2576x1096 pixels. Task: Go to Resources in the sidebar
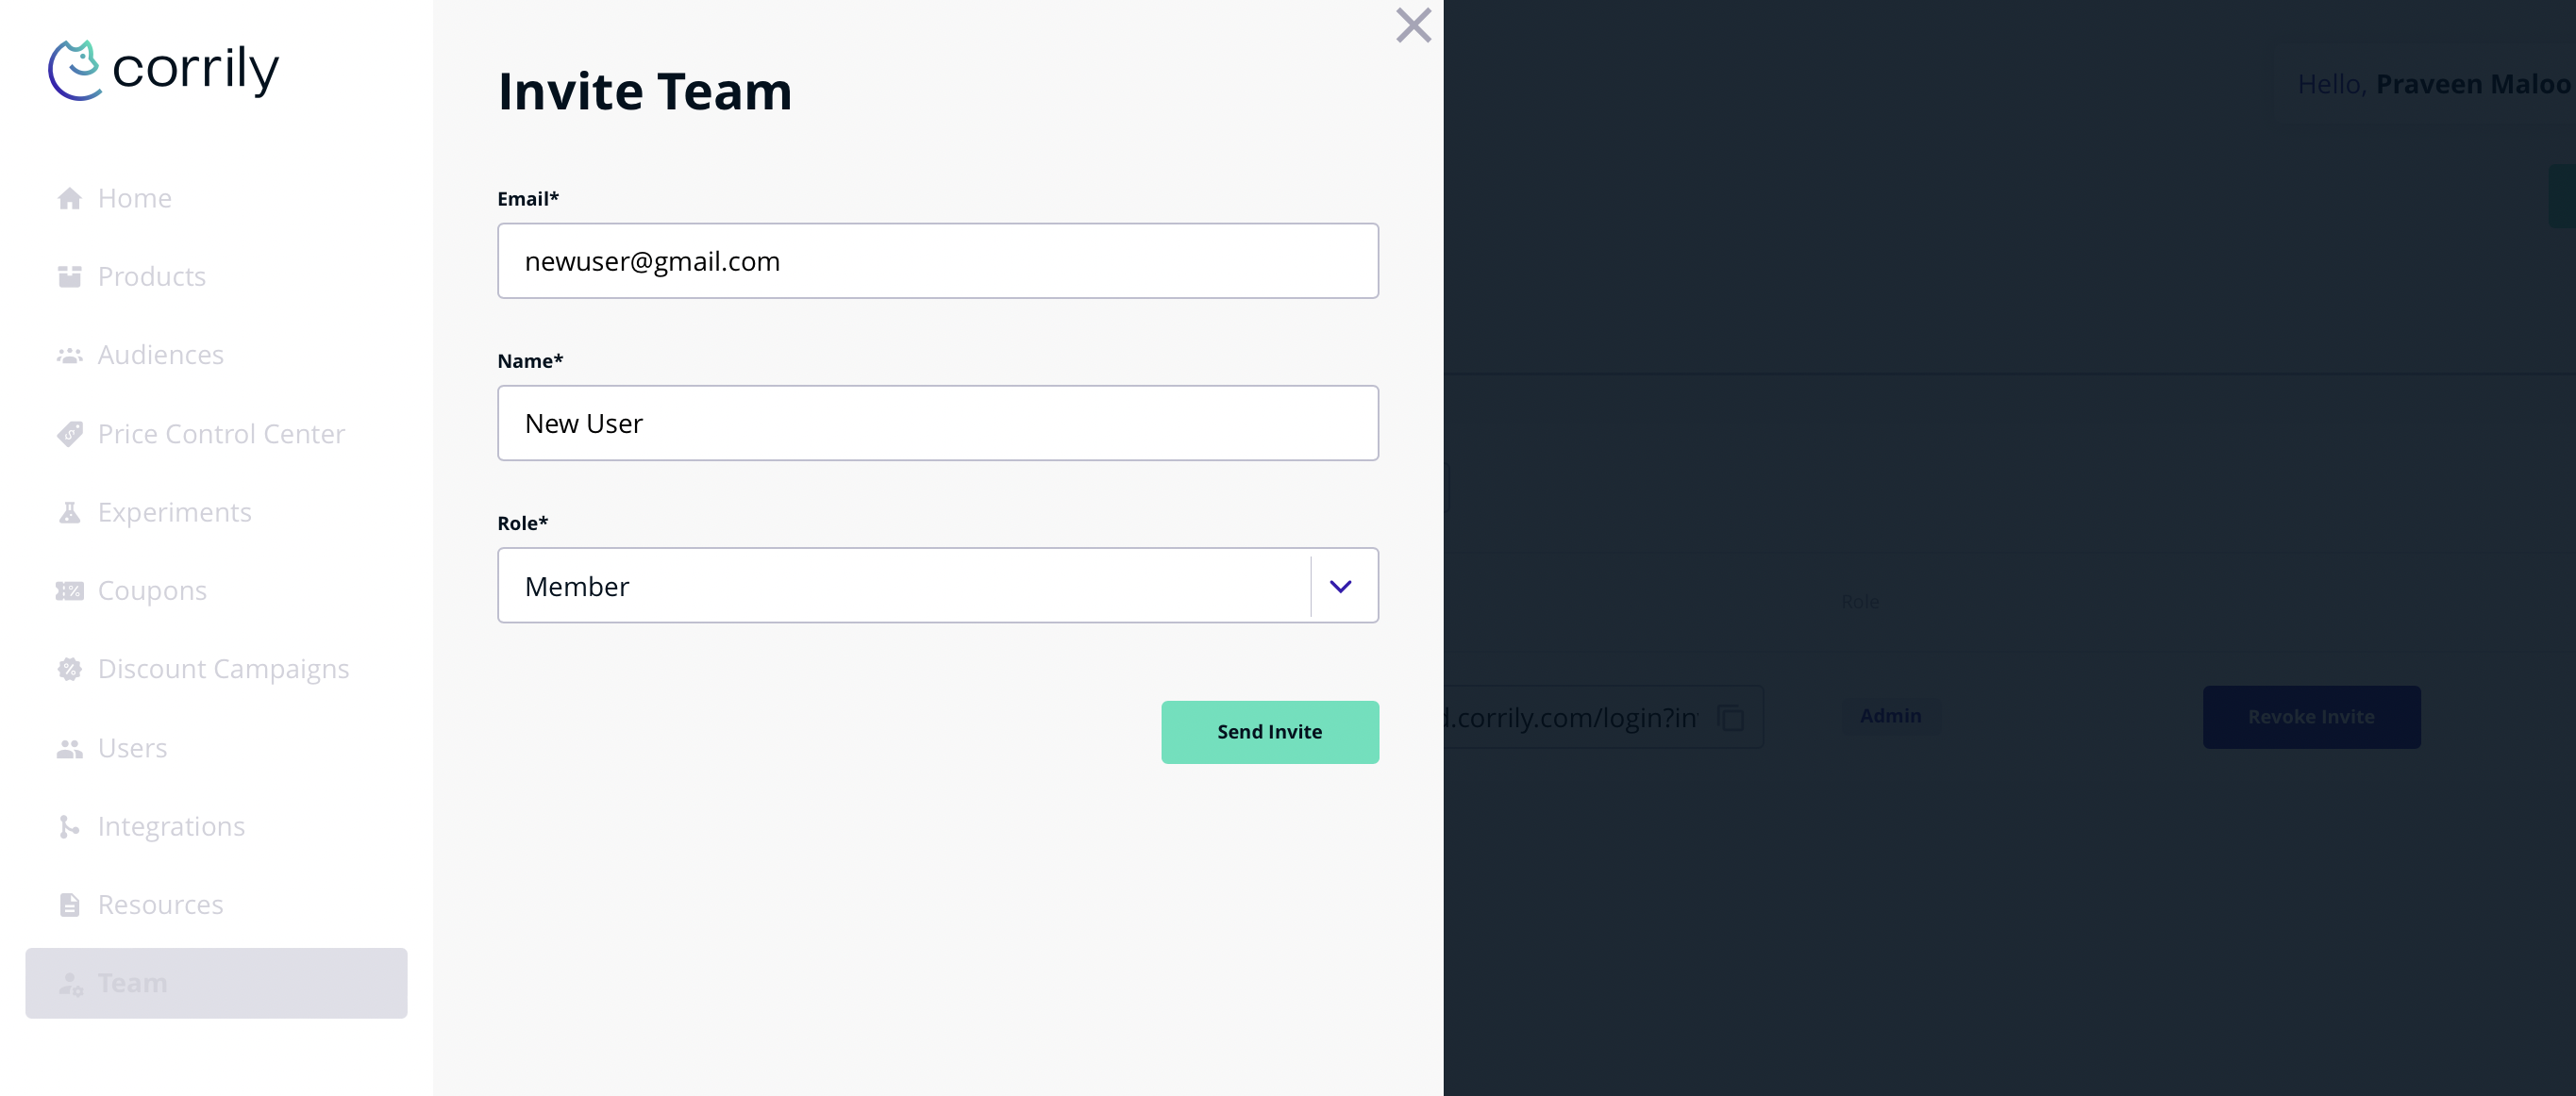160,905
